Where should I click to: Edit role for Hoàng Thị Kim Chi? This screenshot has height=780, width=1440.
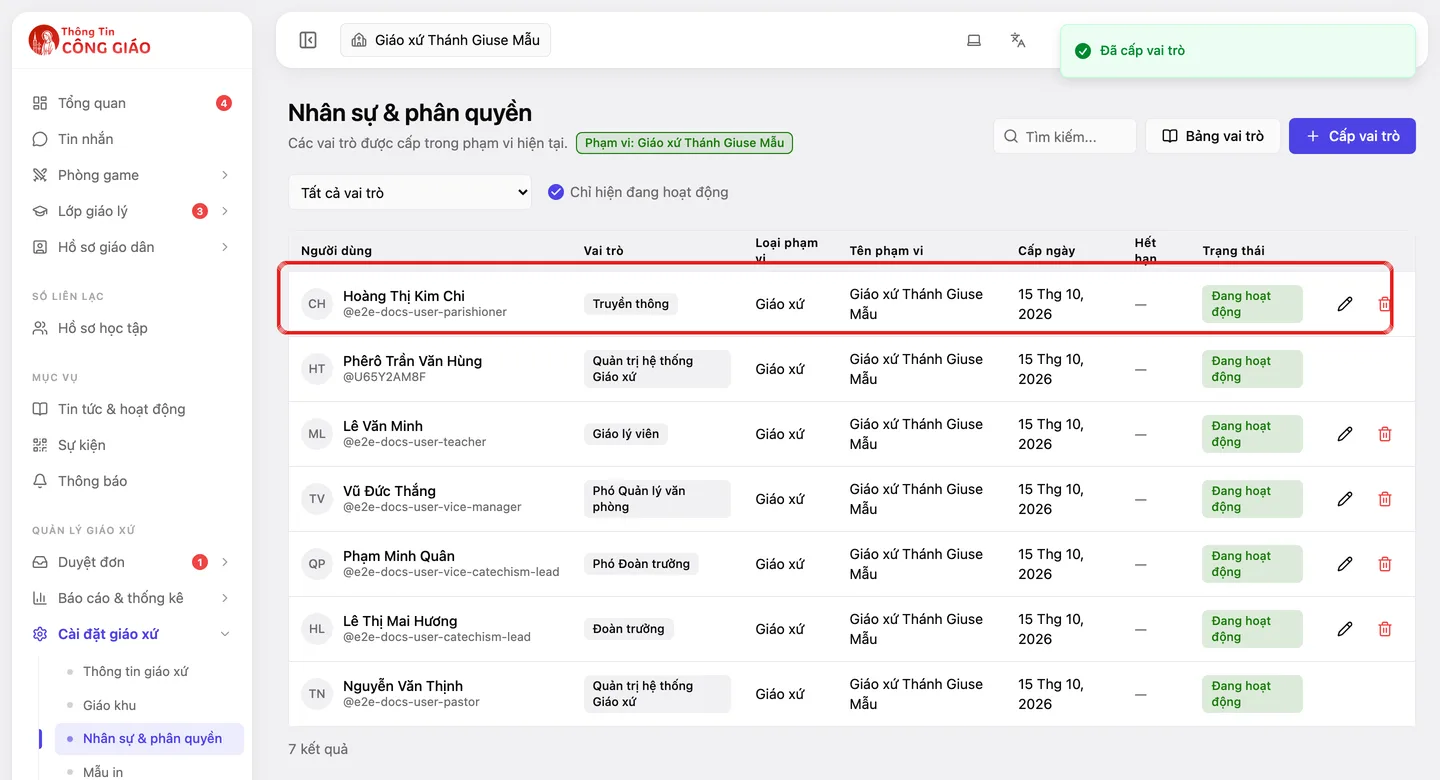point(1345,304)
